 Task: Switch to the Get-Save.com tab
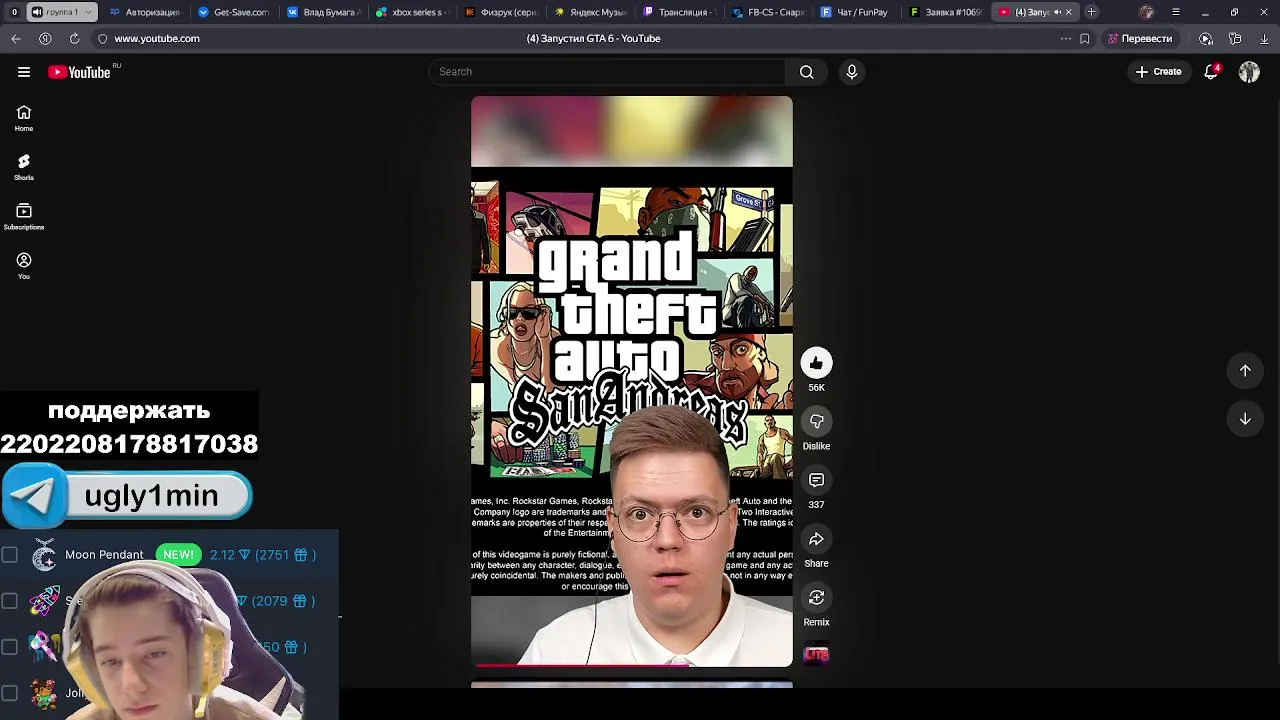click(234, 12)
